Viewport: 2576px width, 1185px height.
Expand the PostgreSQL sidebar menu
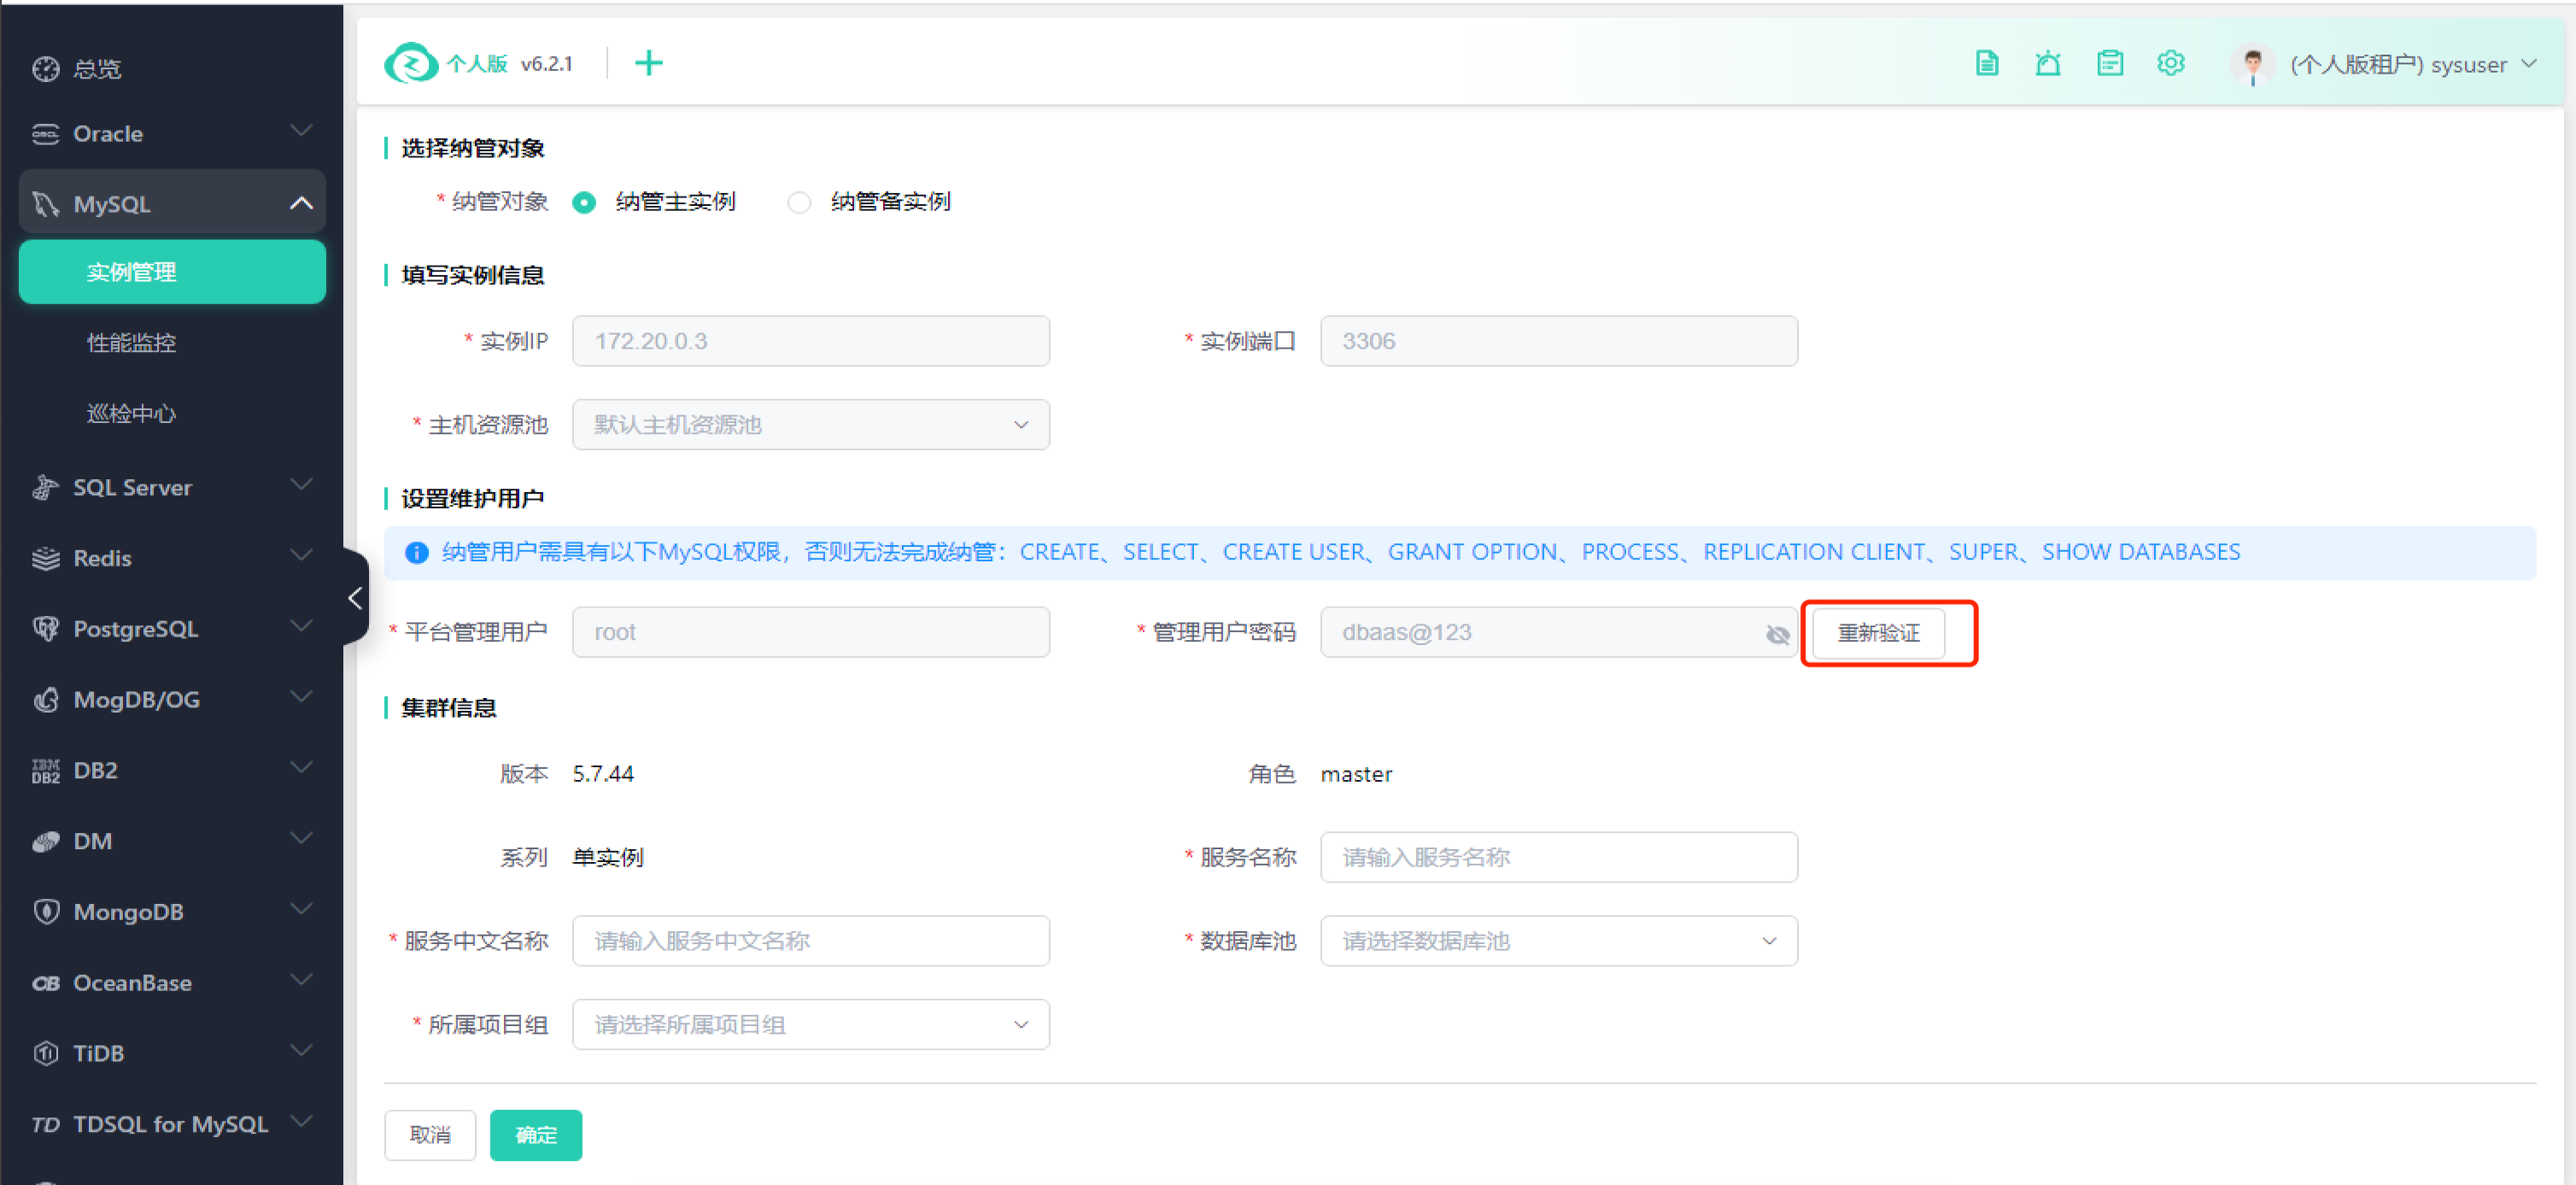coord(172,628)
